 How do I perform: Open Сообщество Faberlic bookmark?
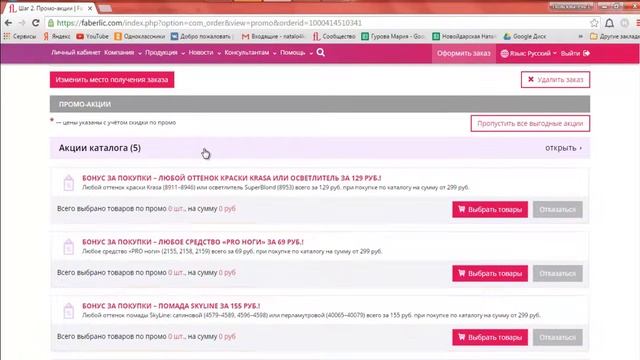334,36
